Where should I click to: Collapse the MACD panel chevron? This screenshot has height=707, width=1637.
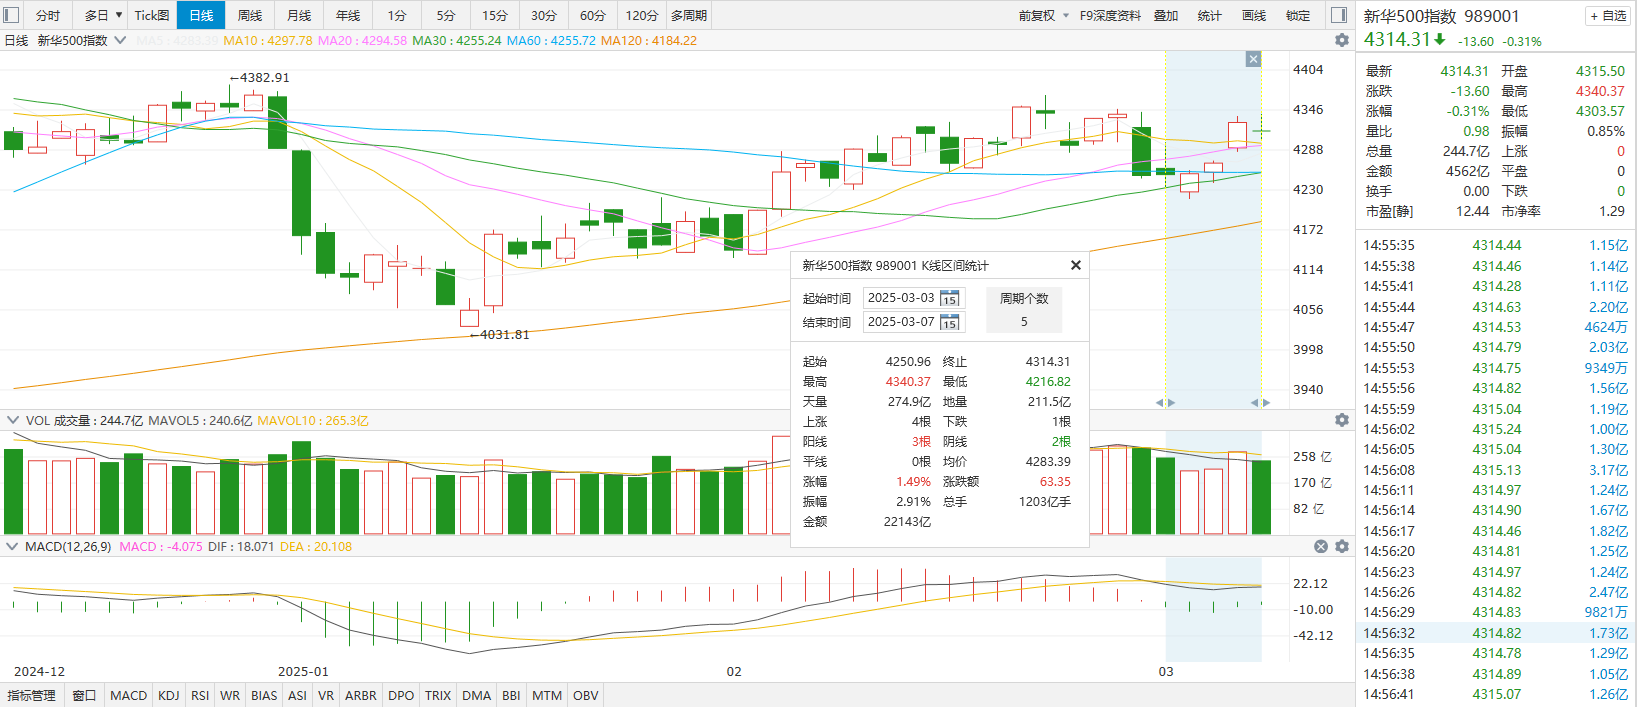pos(13,546)
